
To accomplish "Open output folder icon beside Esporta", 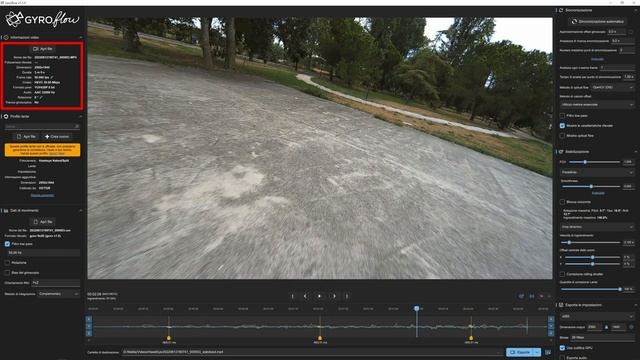I will click(548, 352).
